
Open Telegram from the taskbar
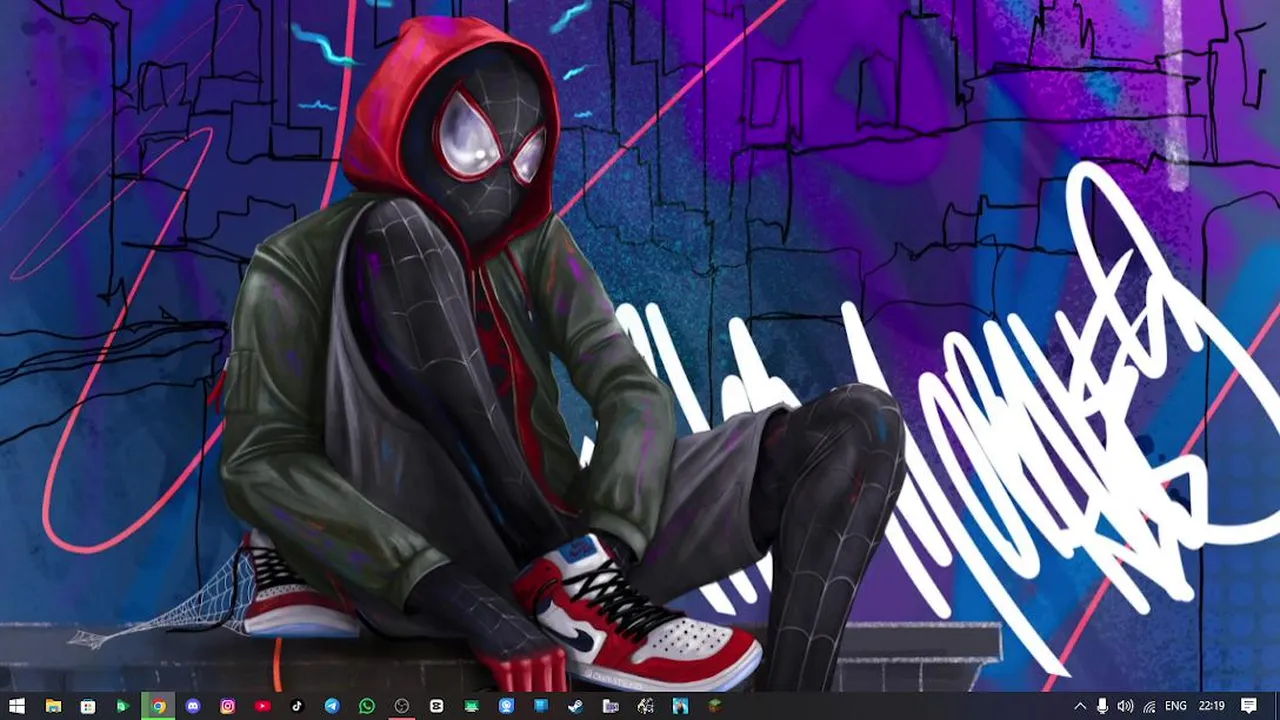coord(332,706)
